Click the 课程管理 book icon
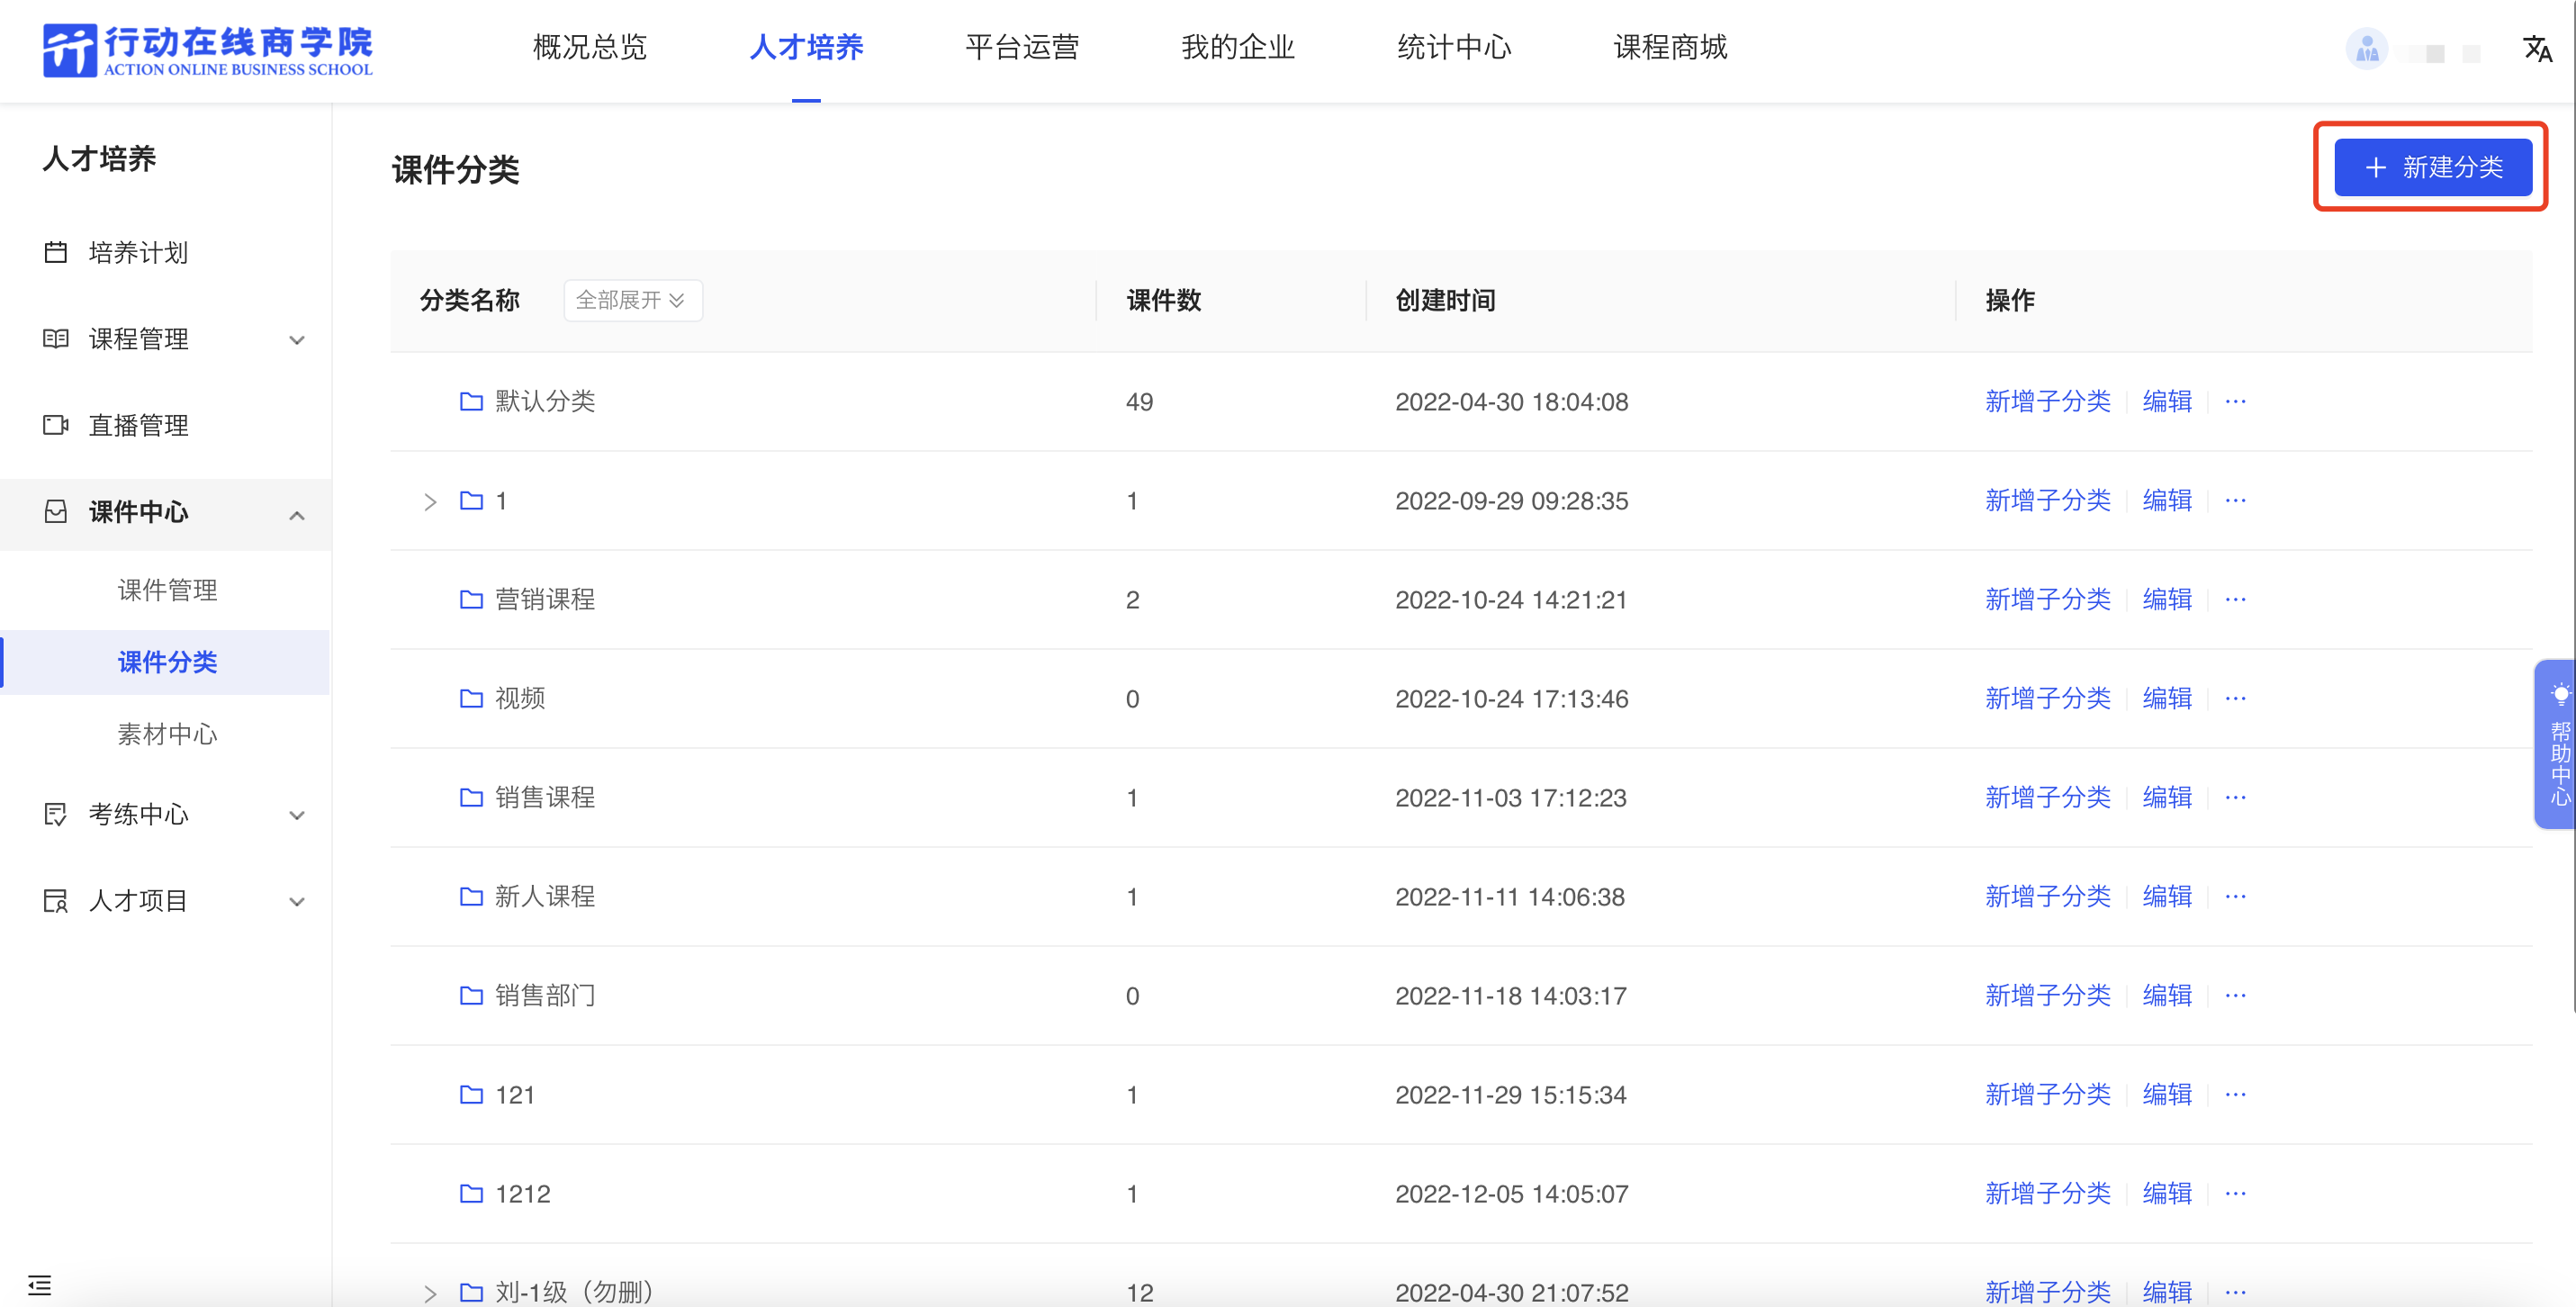Image resolution: width=2576 pixels, height=1307 pixels. (56, 338)
